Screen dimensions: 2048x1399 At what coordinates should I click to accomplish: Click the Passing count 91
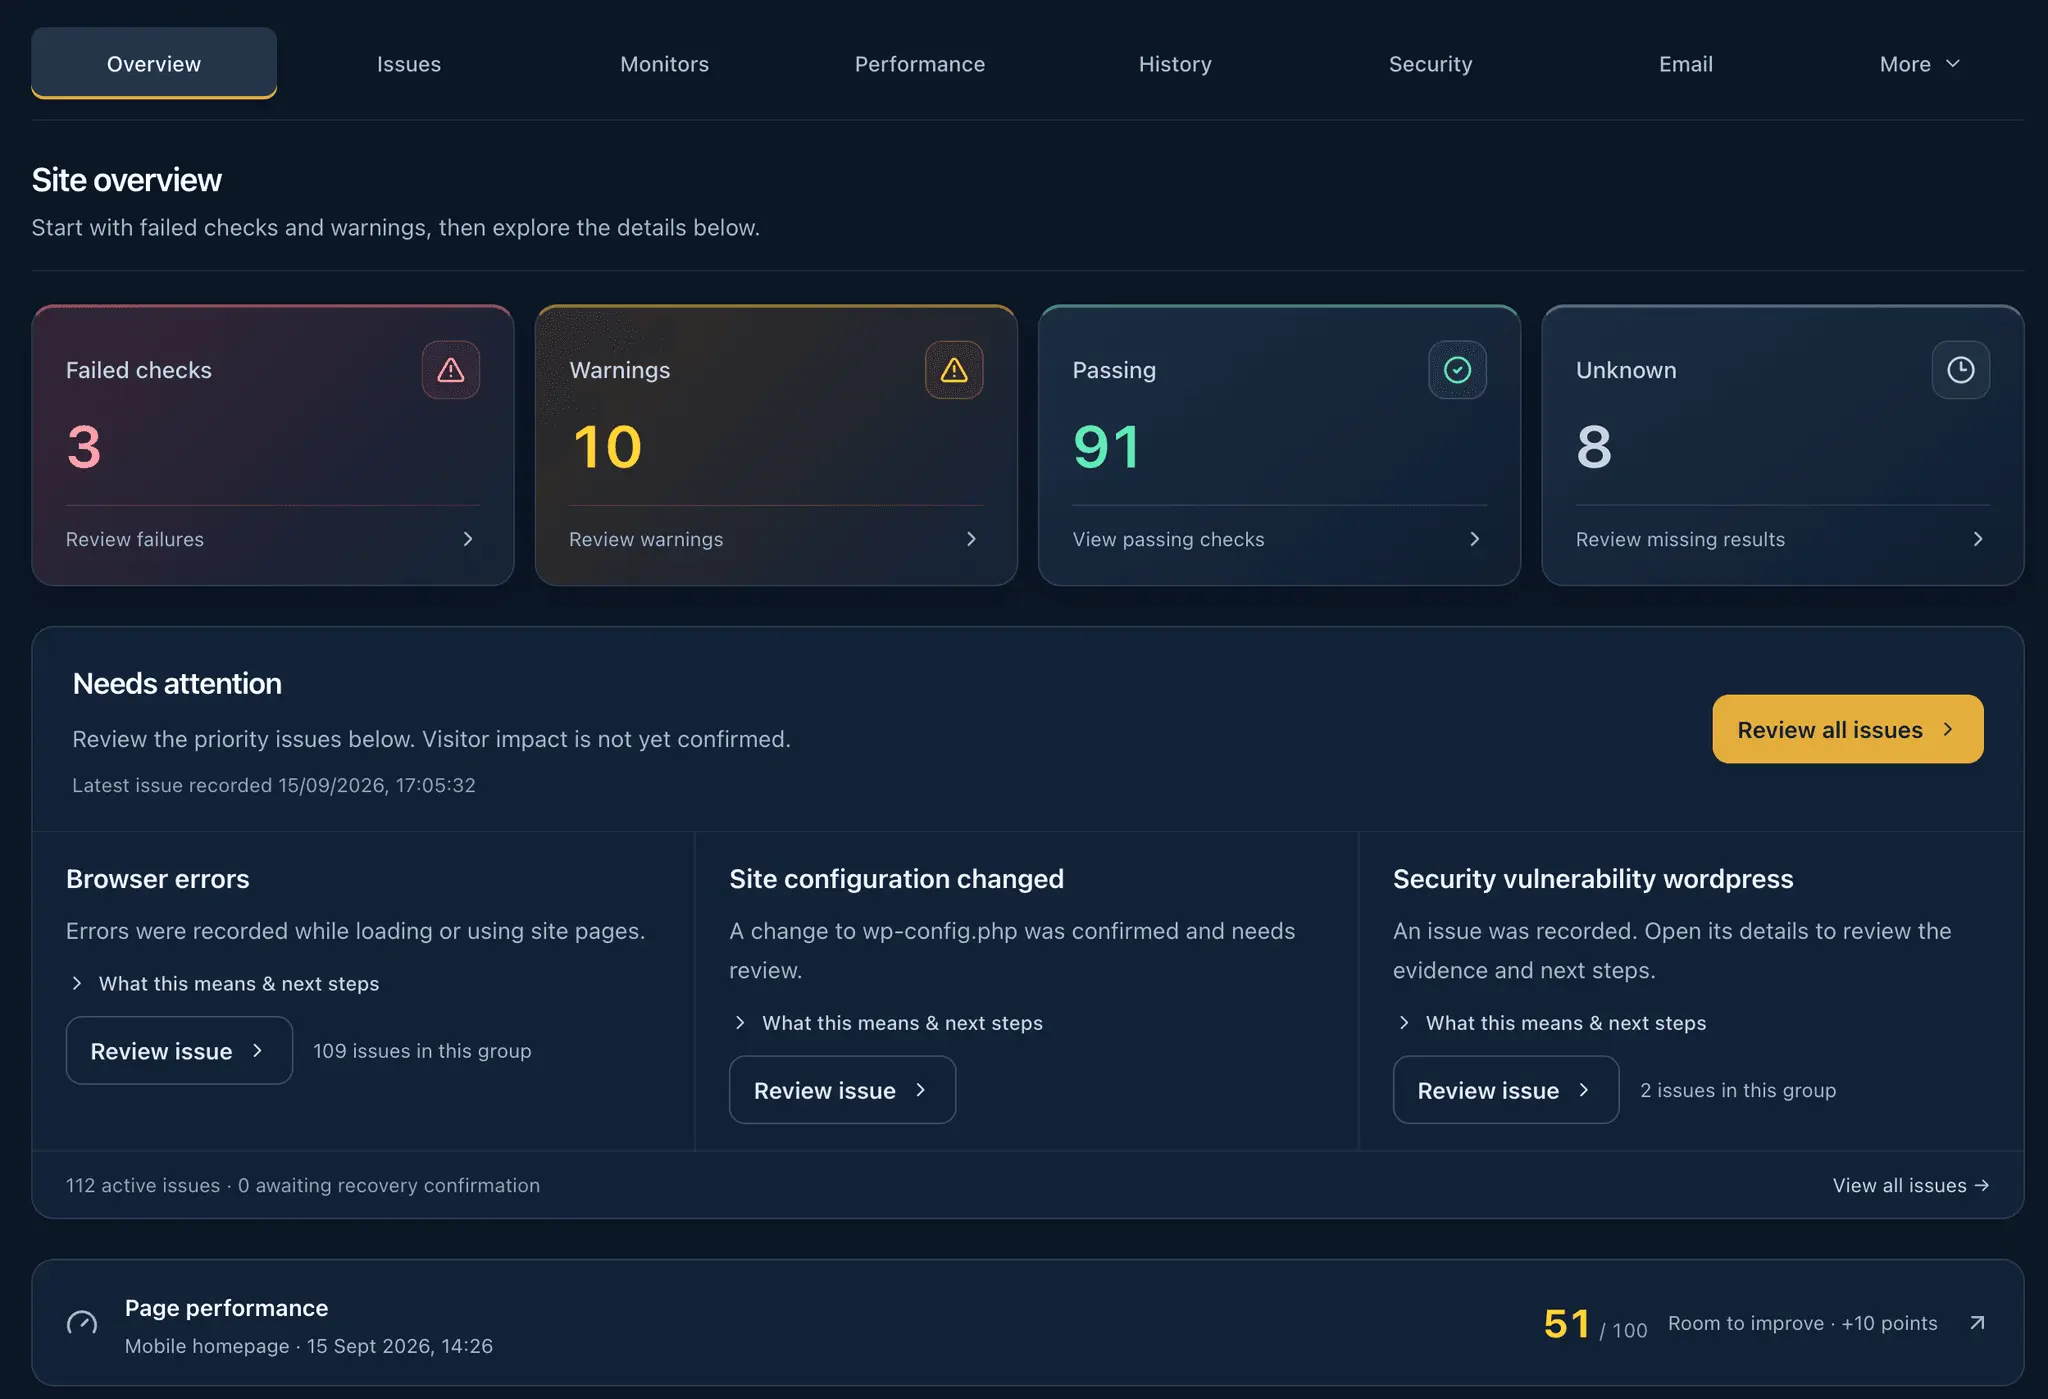click(1106, 446)
